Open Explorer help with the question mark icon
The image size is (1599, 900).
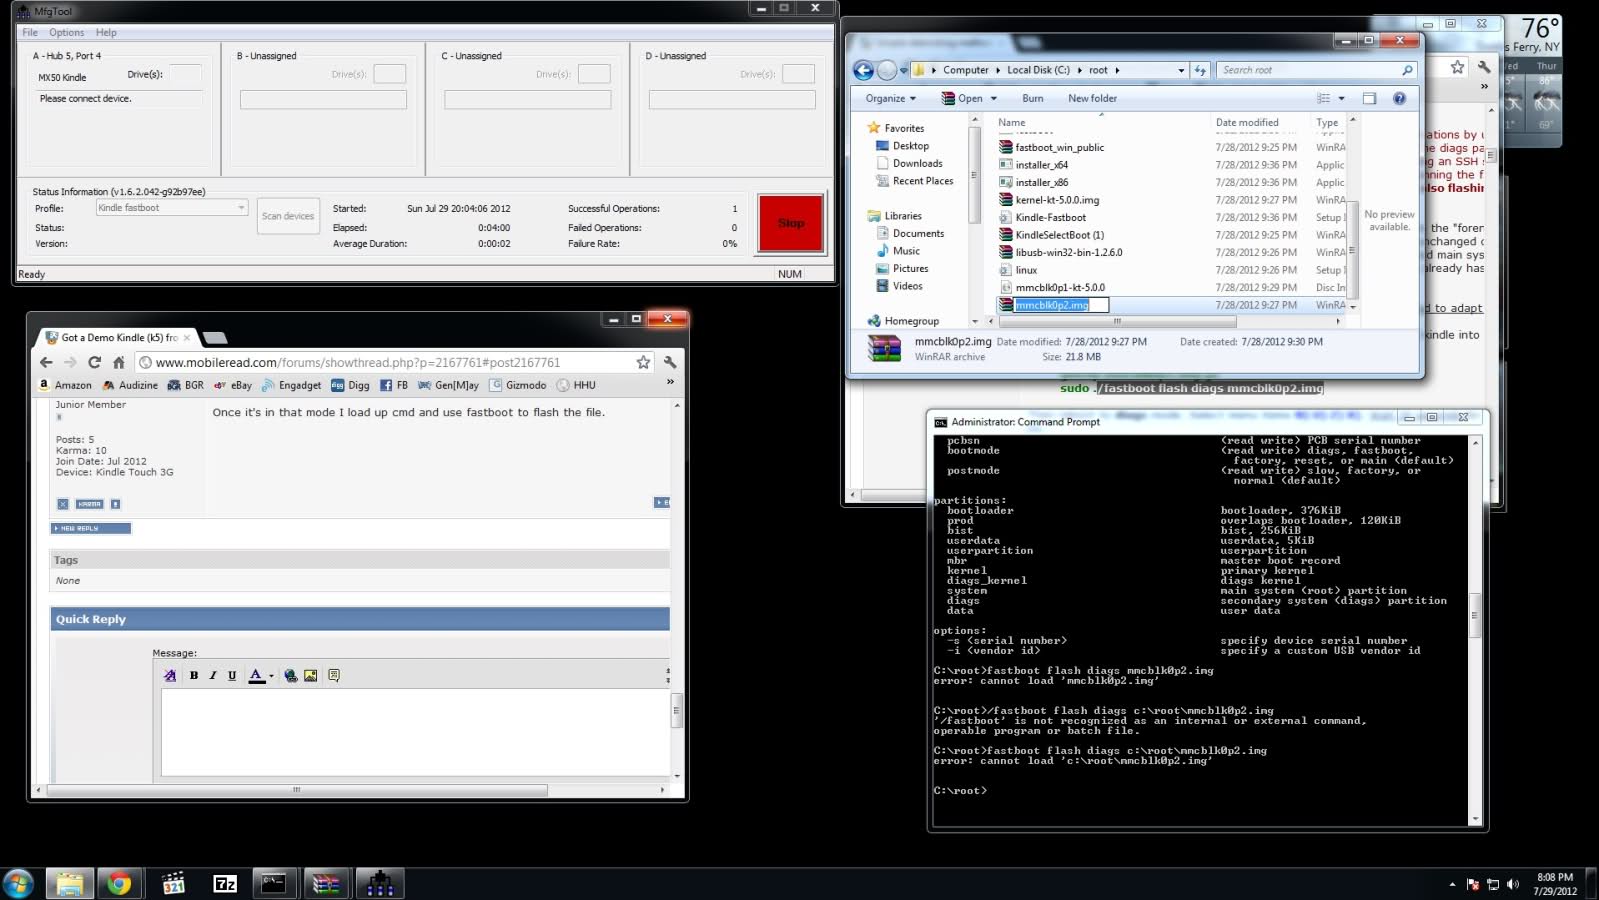tap(1399, 98)
